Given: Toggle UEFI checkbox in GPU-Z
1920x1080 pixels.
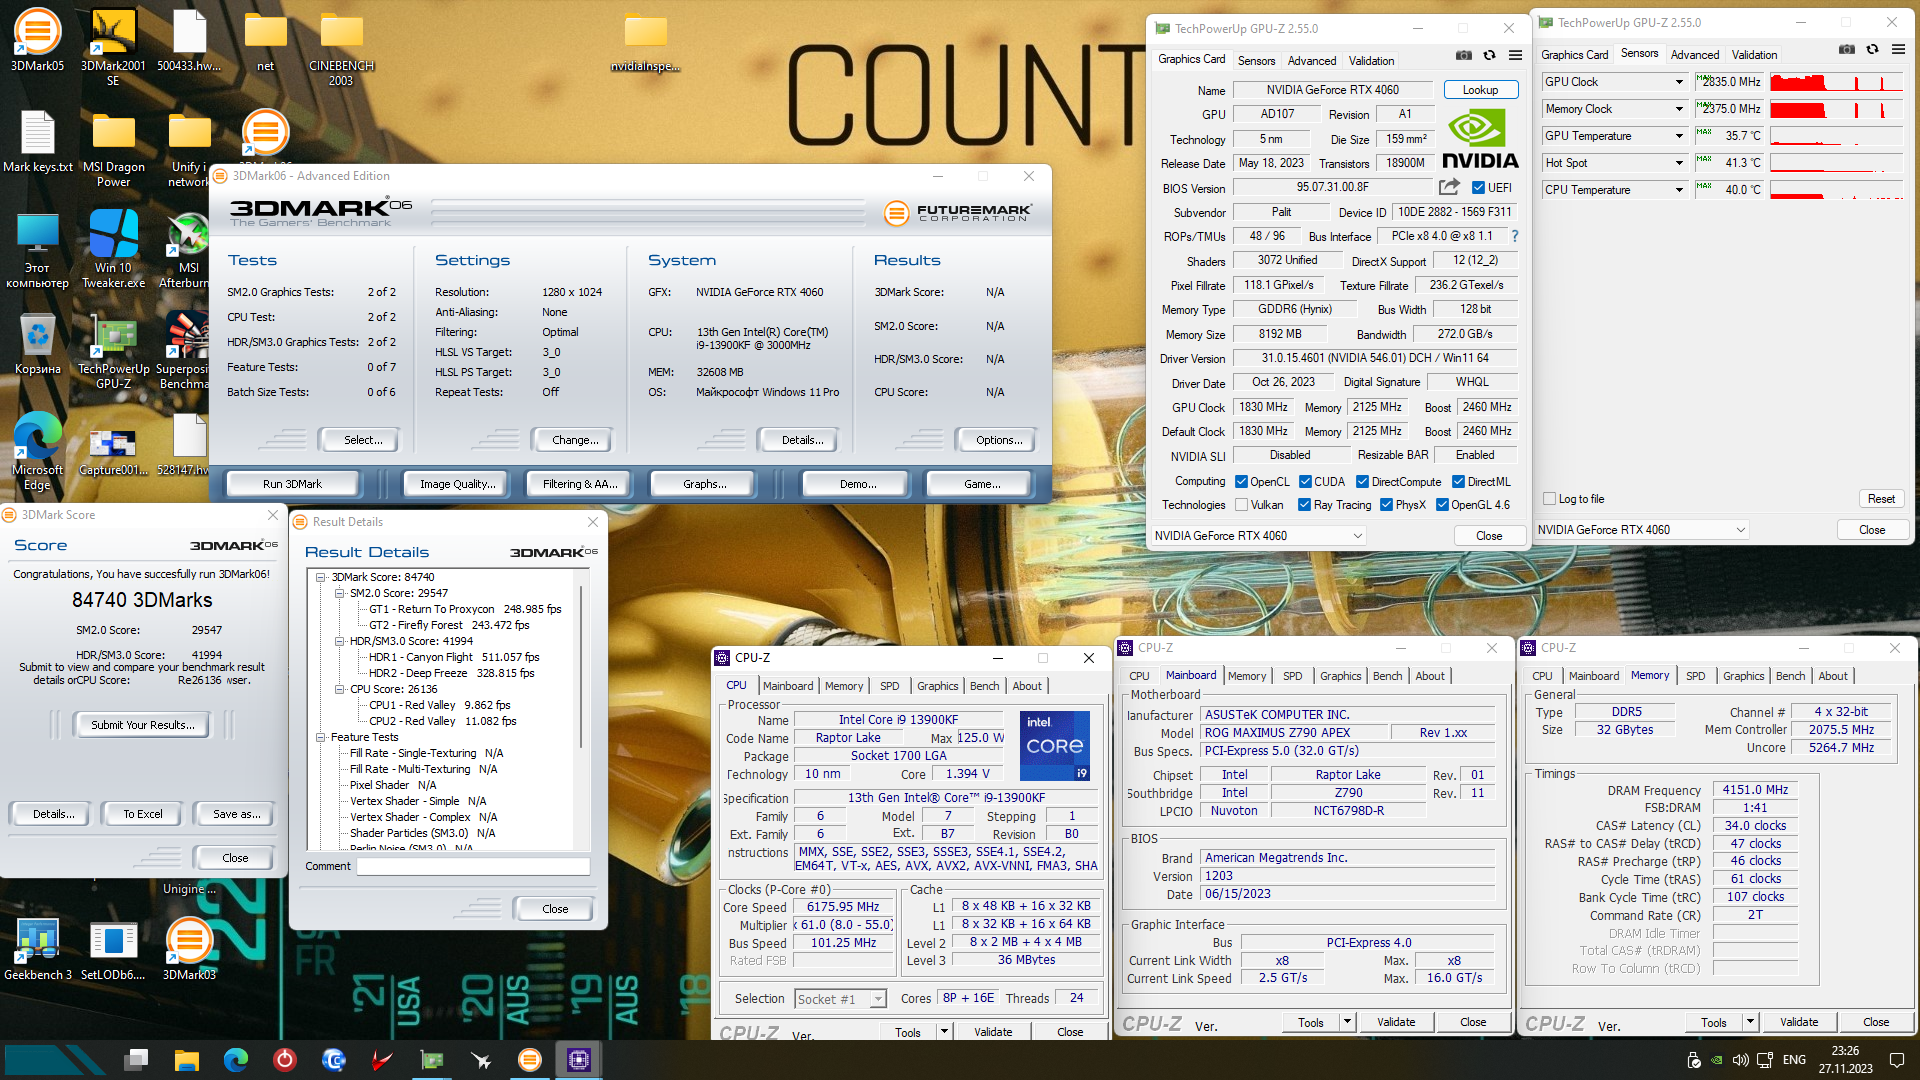Looking at the screenshot, I should pyautogui.click(x=1477, y=188).
